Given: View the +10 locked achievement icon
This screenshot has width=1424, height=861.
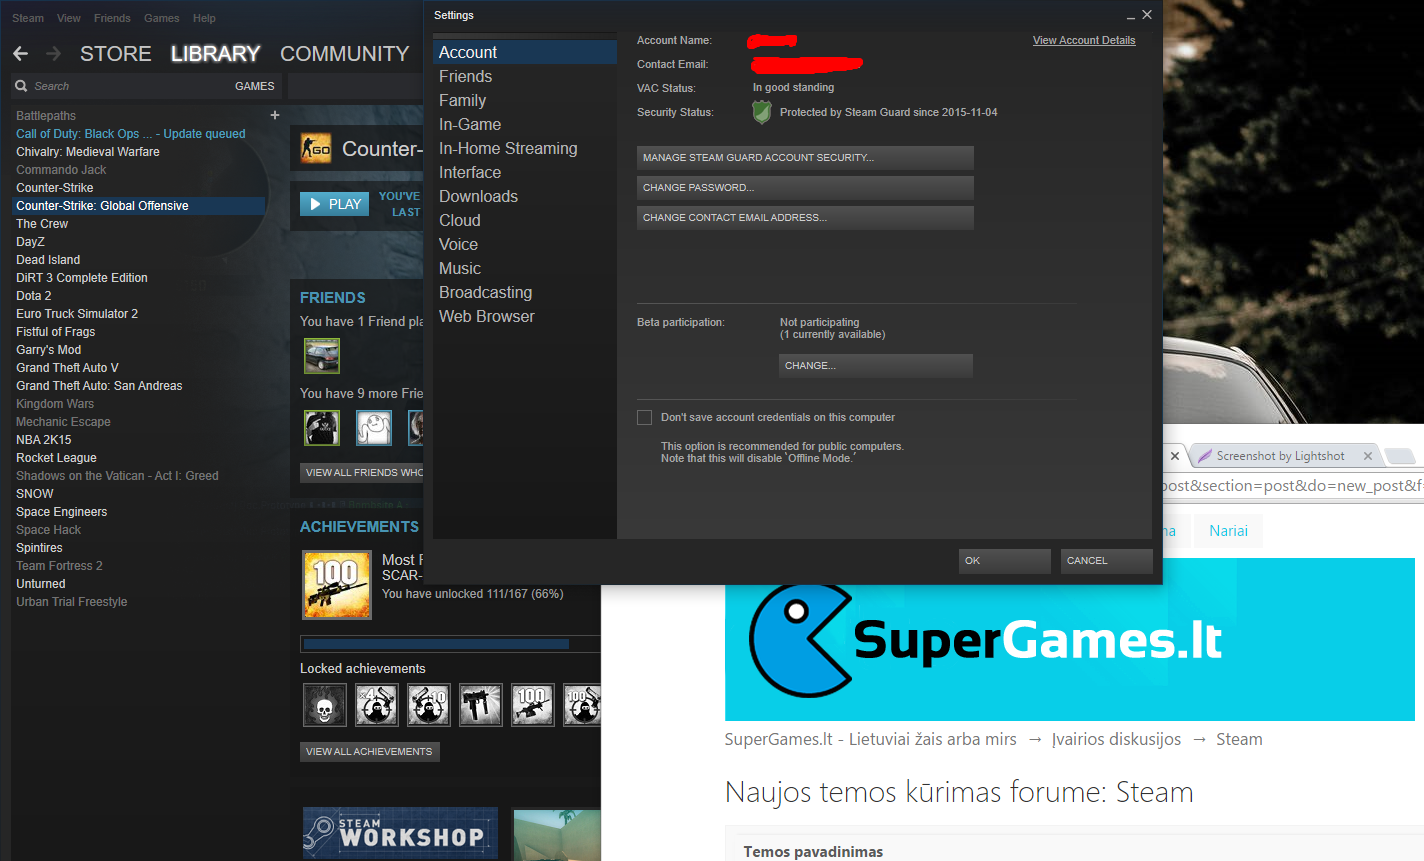Looking at the screenshot, I should click(x=429, y=705).
